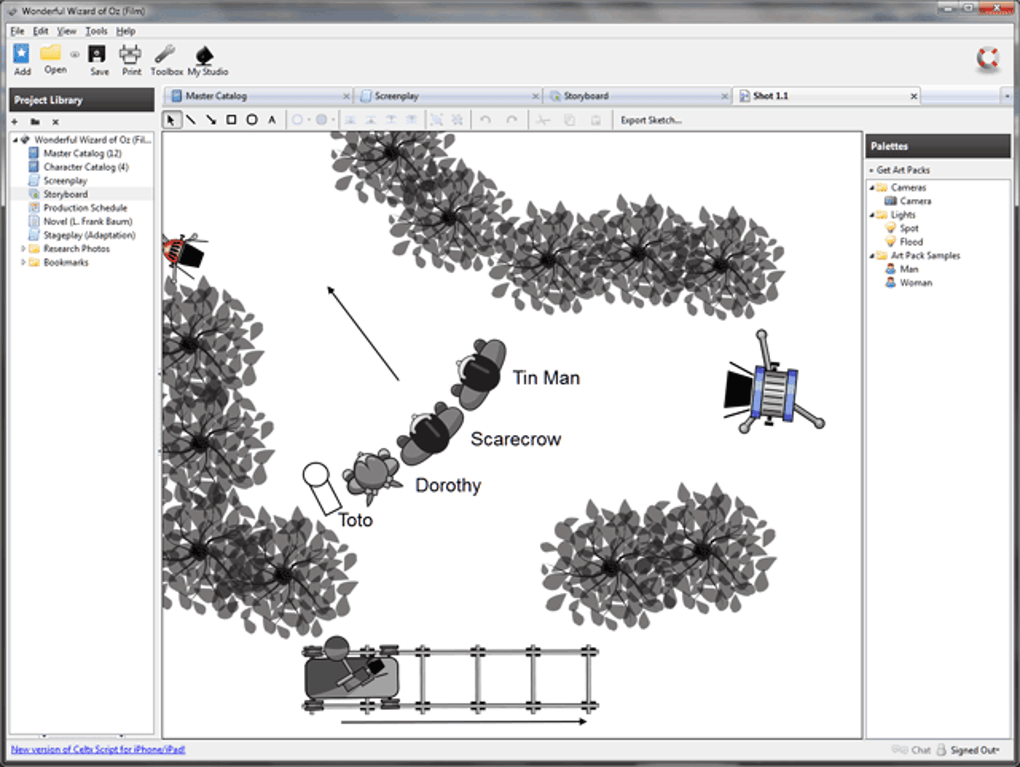Screen dimensions: 1020x767
Task: Open the fill color dropdown arrow
Action: (x=332, y=120)
